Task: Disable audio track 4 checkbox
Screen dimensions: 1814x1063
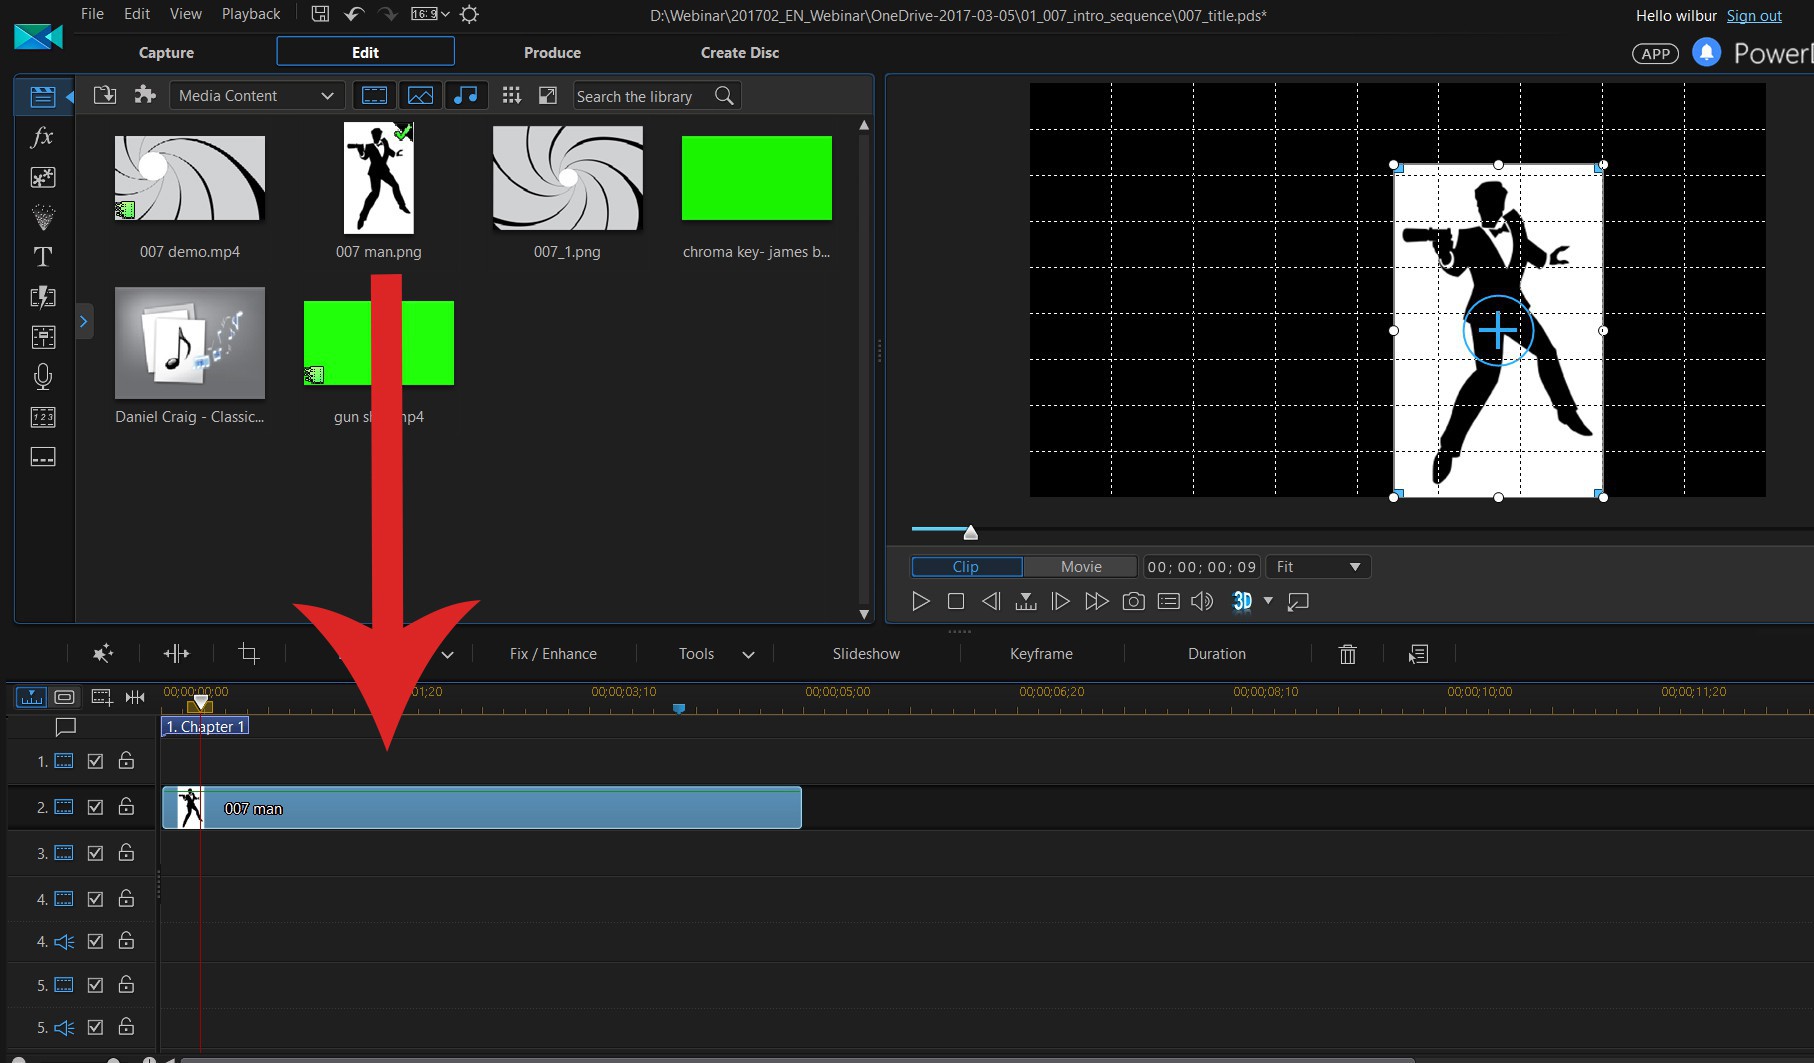Action: click(95, 941)
